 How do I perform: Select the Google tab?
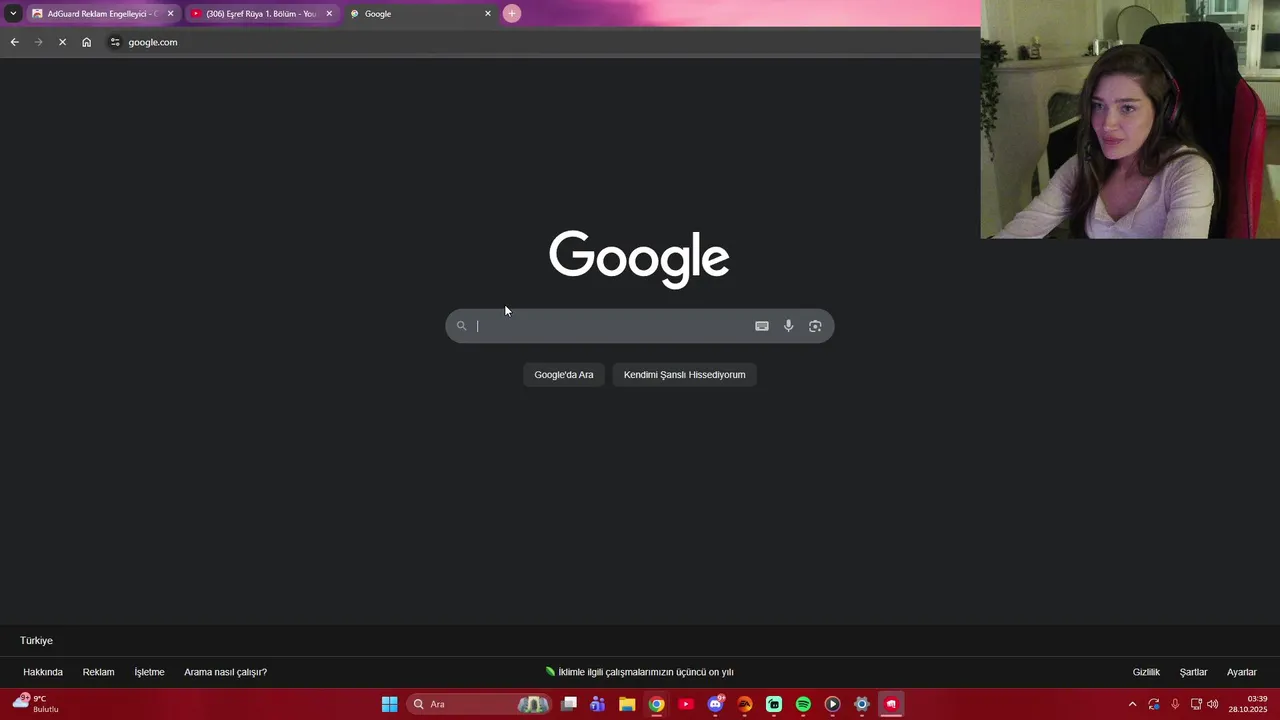pyautogui.click(x=420, y=14)
